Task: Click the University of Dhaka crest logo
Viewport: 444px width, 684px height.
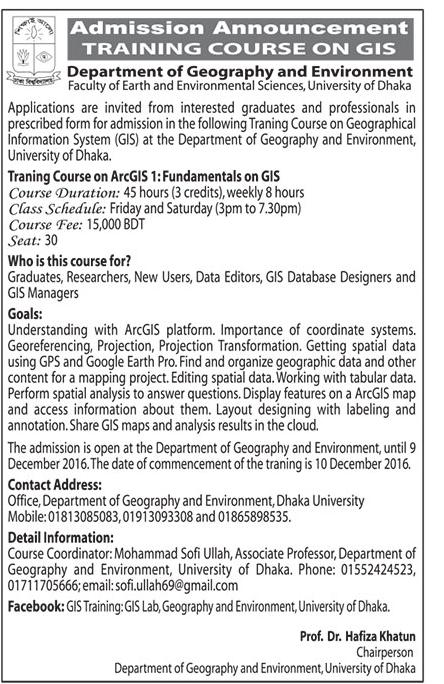Action: pyautogui.click(x=34, y=51)
